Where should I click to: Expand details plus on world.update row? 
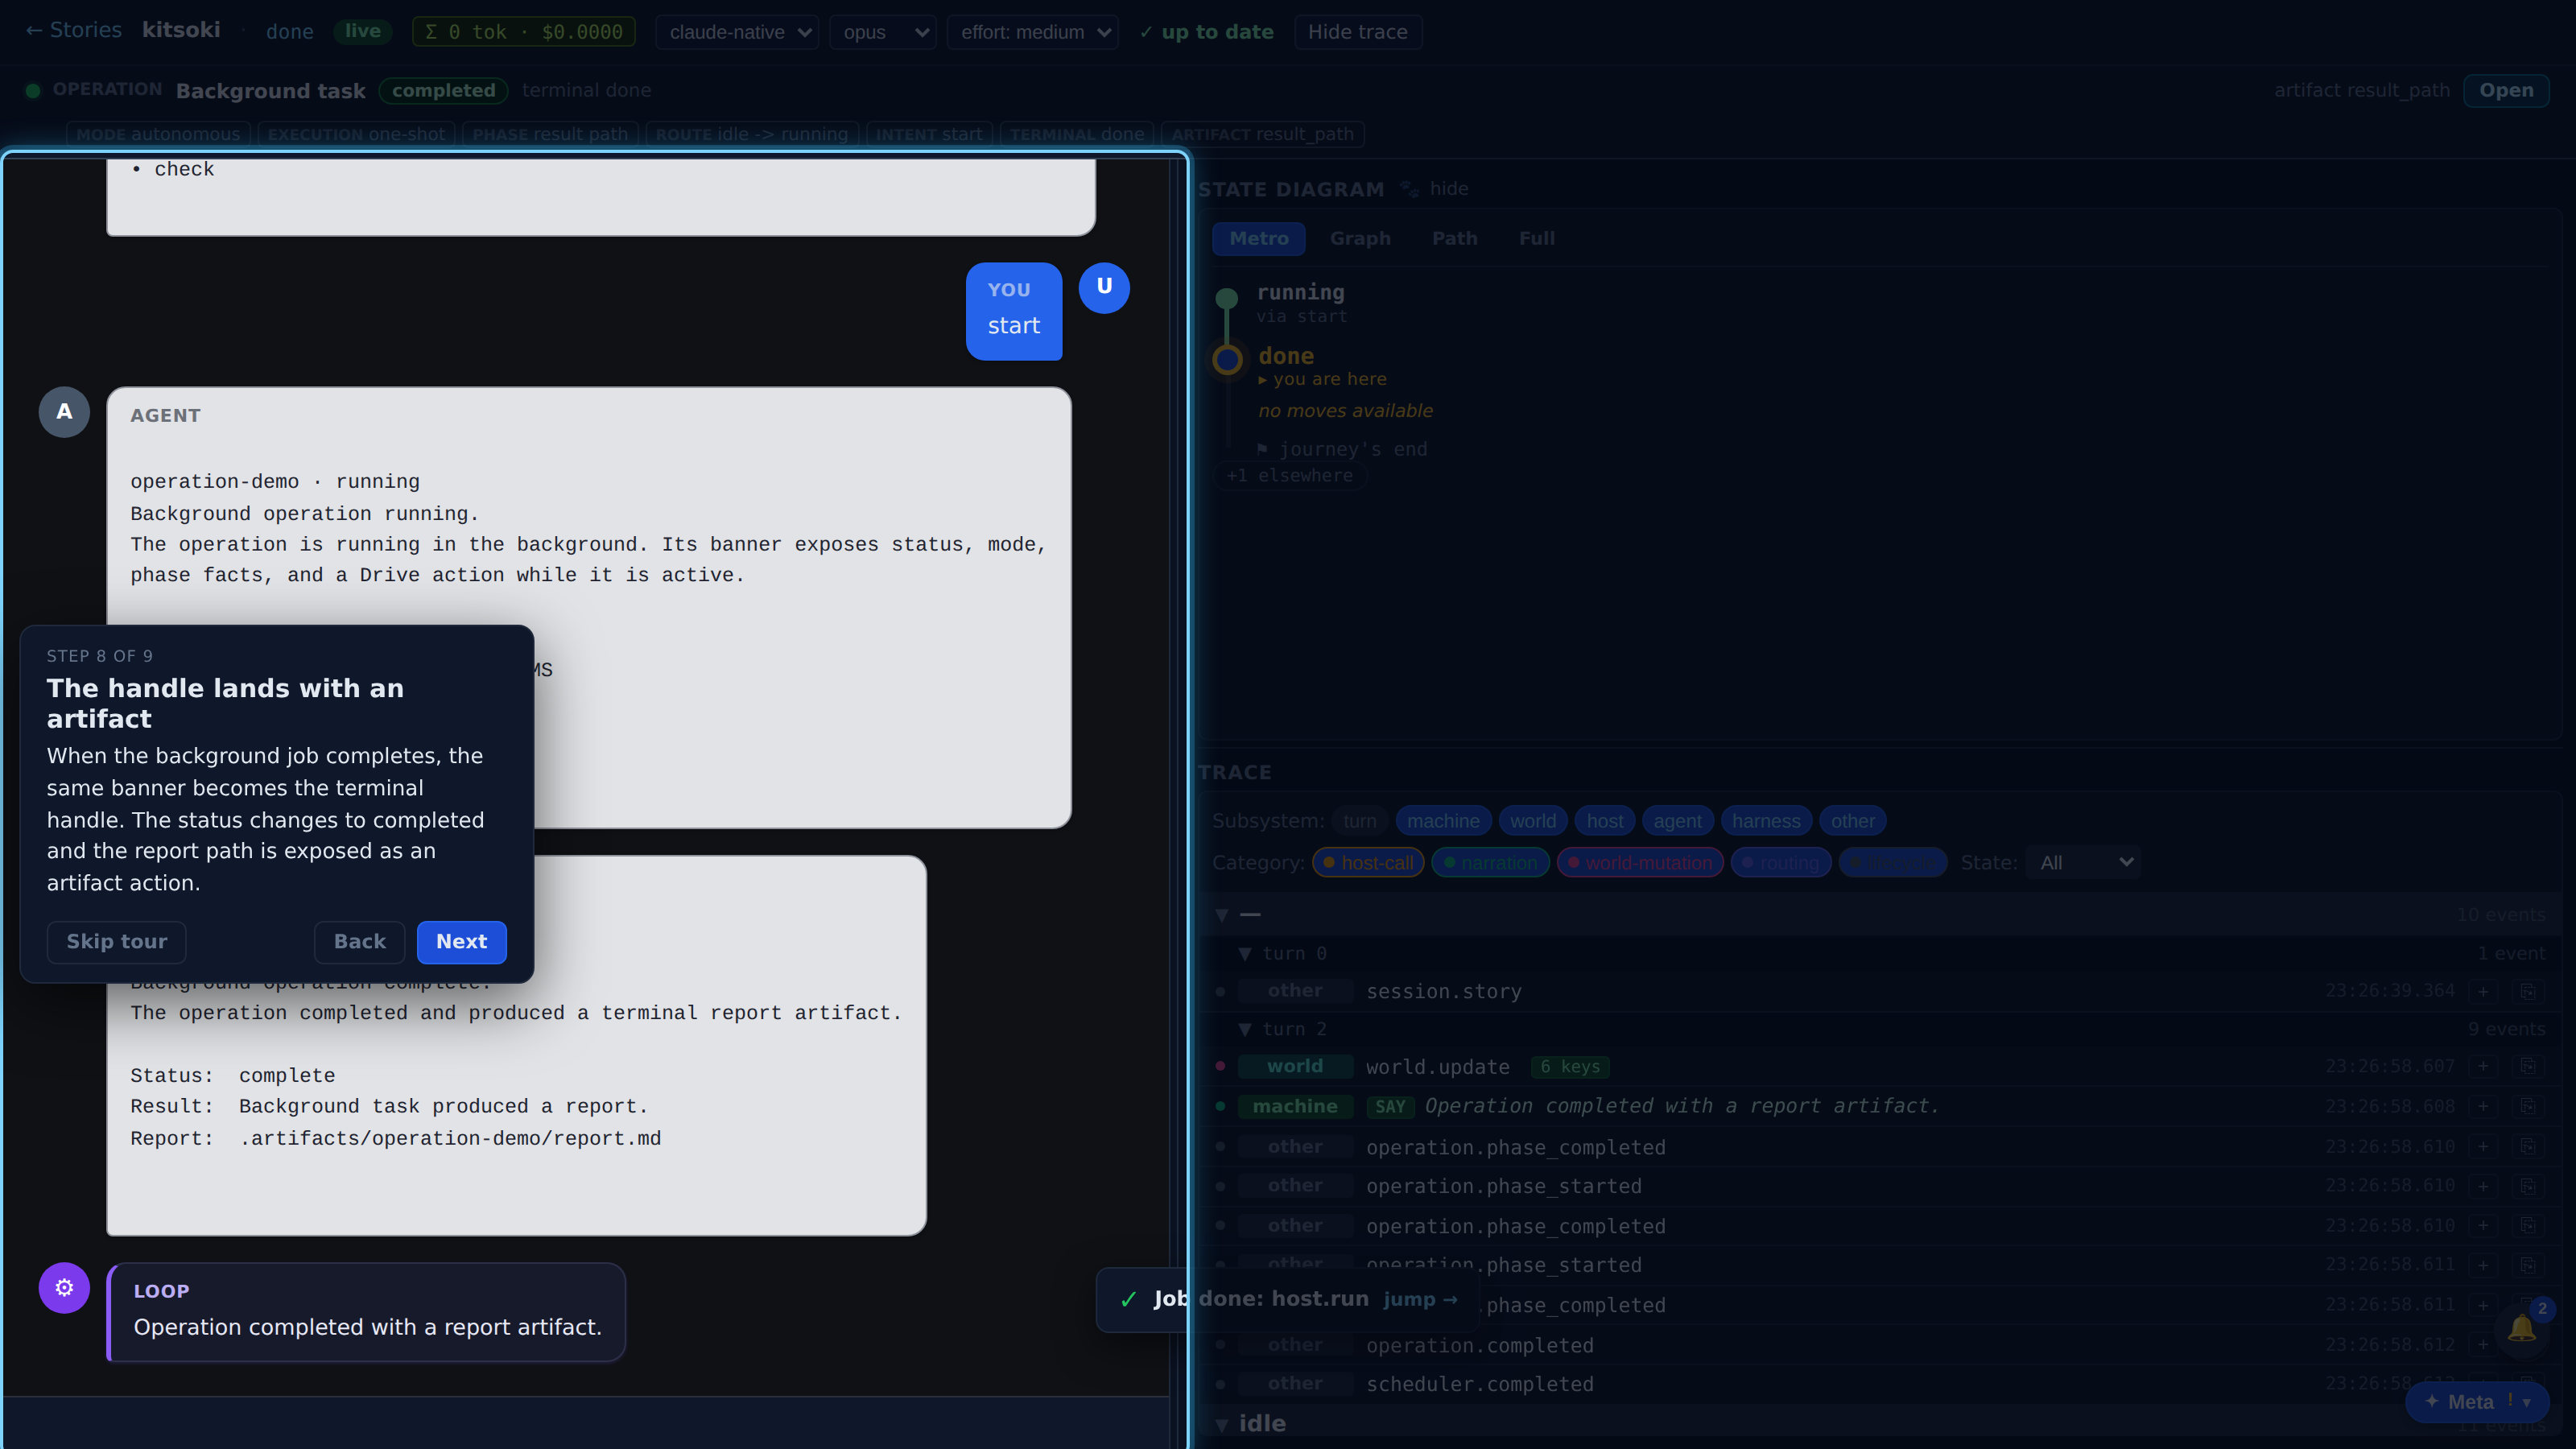pos(2483,1066)
